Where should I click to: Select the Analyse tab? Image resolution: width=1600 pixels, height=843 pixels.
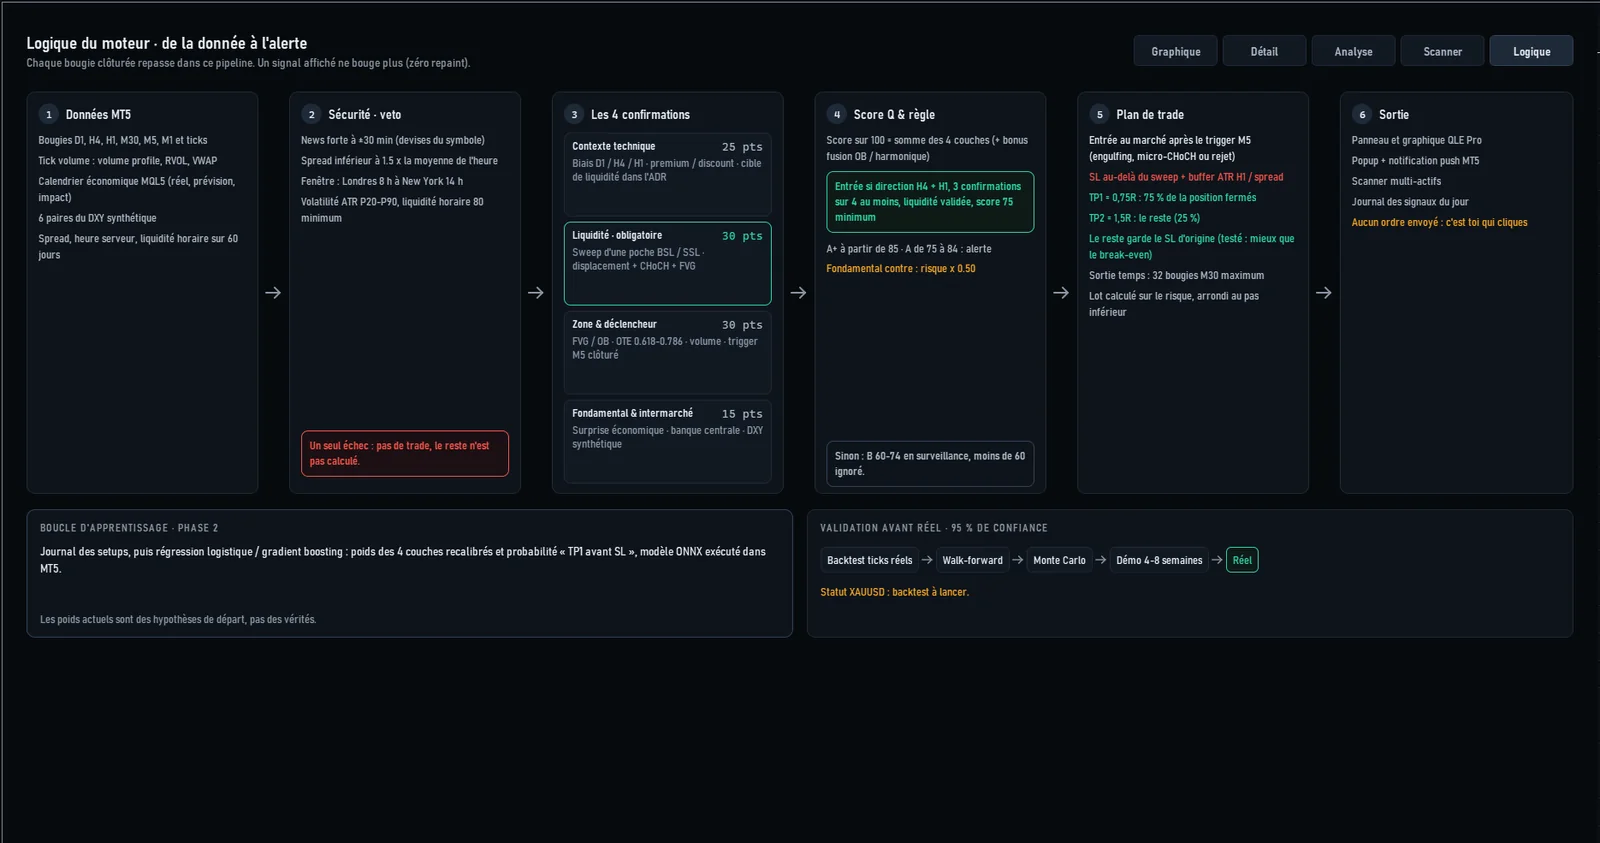click(1353, 51)
